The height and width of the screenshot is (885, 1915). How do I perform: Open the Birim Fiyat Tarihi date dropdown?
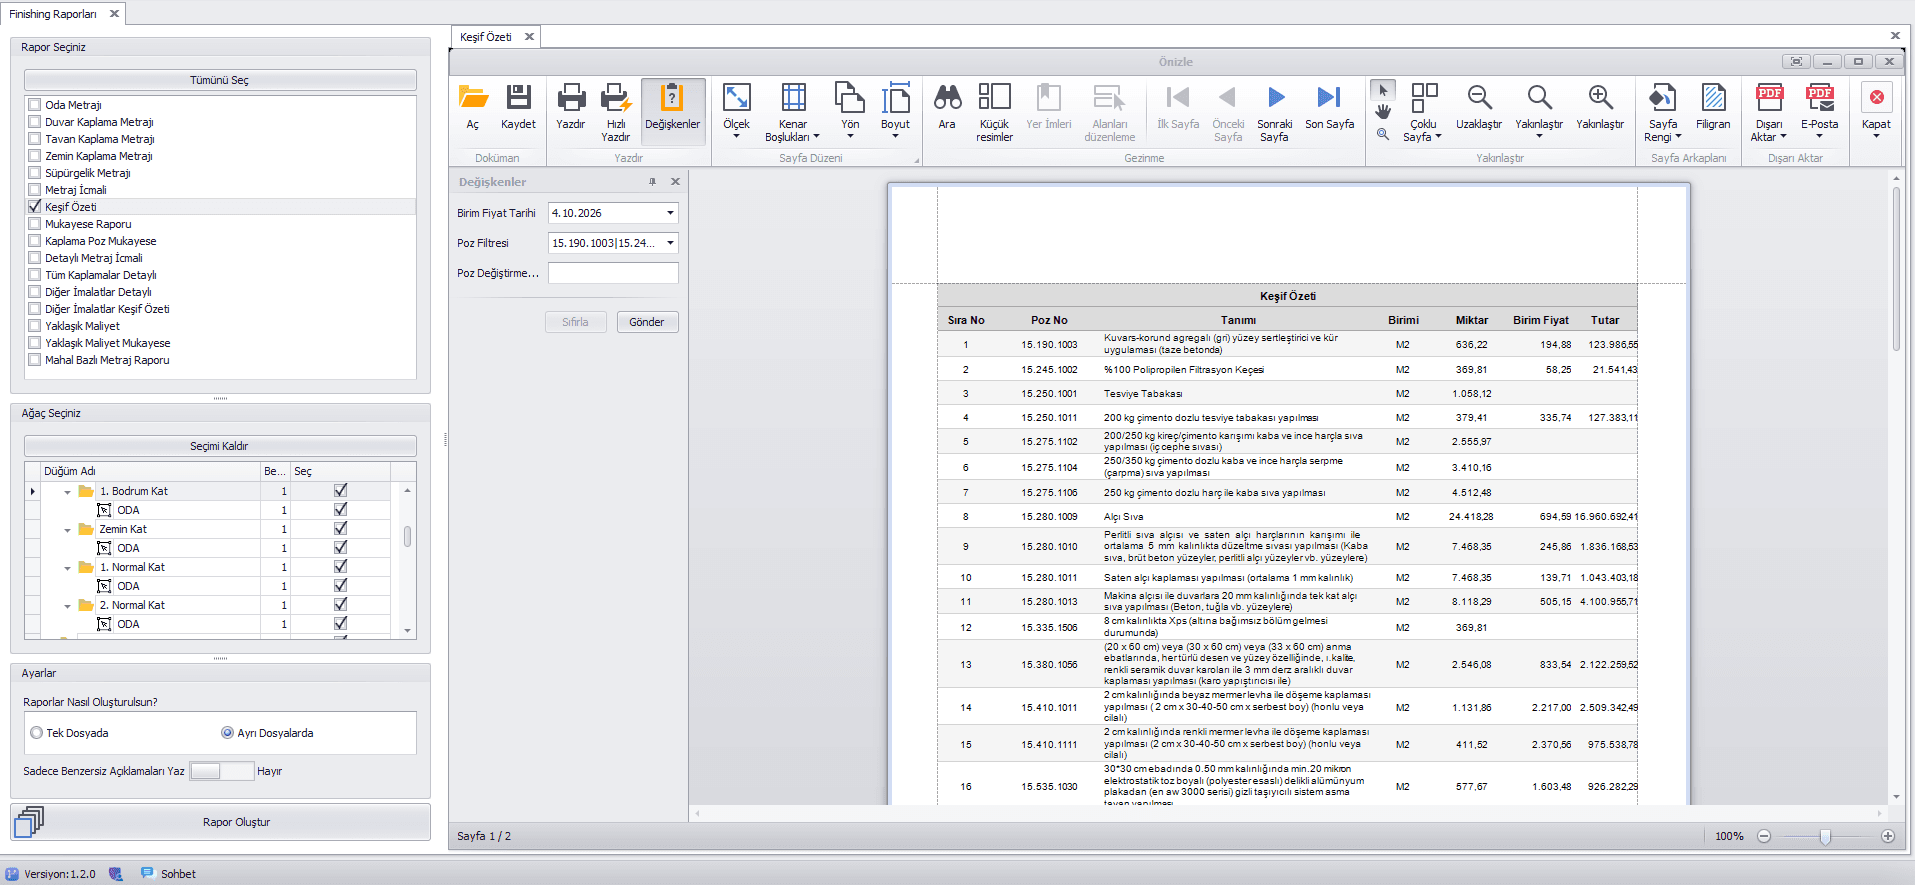(x=670, y=213)
